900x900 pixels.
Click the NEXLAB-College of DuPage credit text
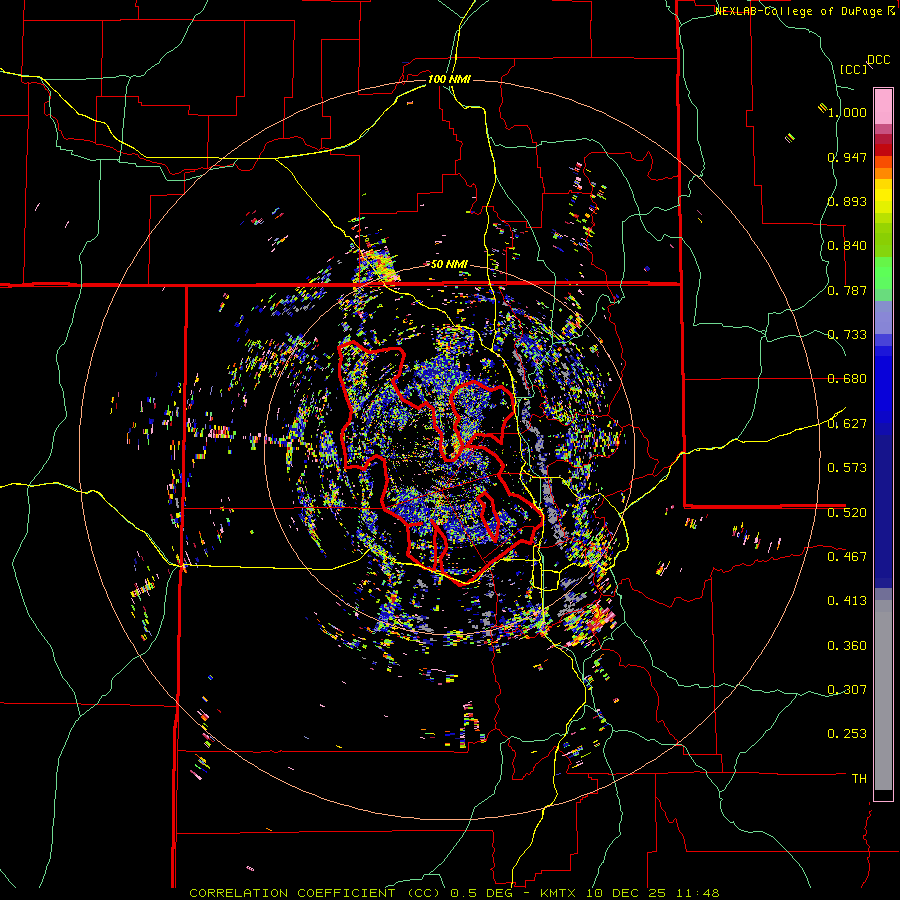tap(799, 11)
